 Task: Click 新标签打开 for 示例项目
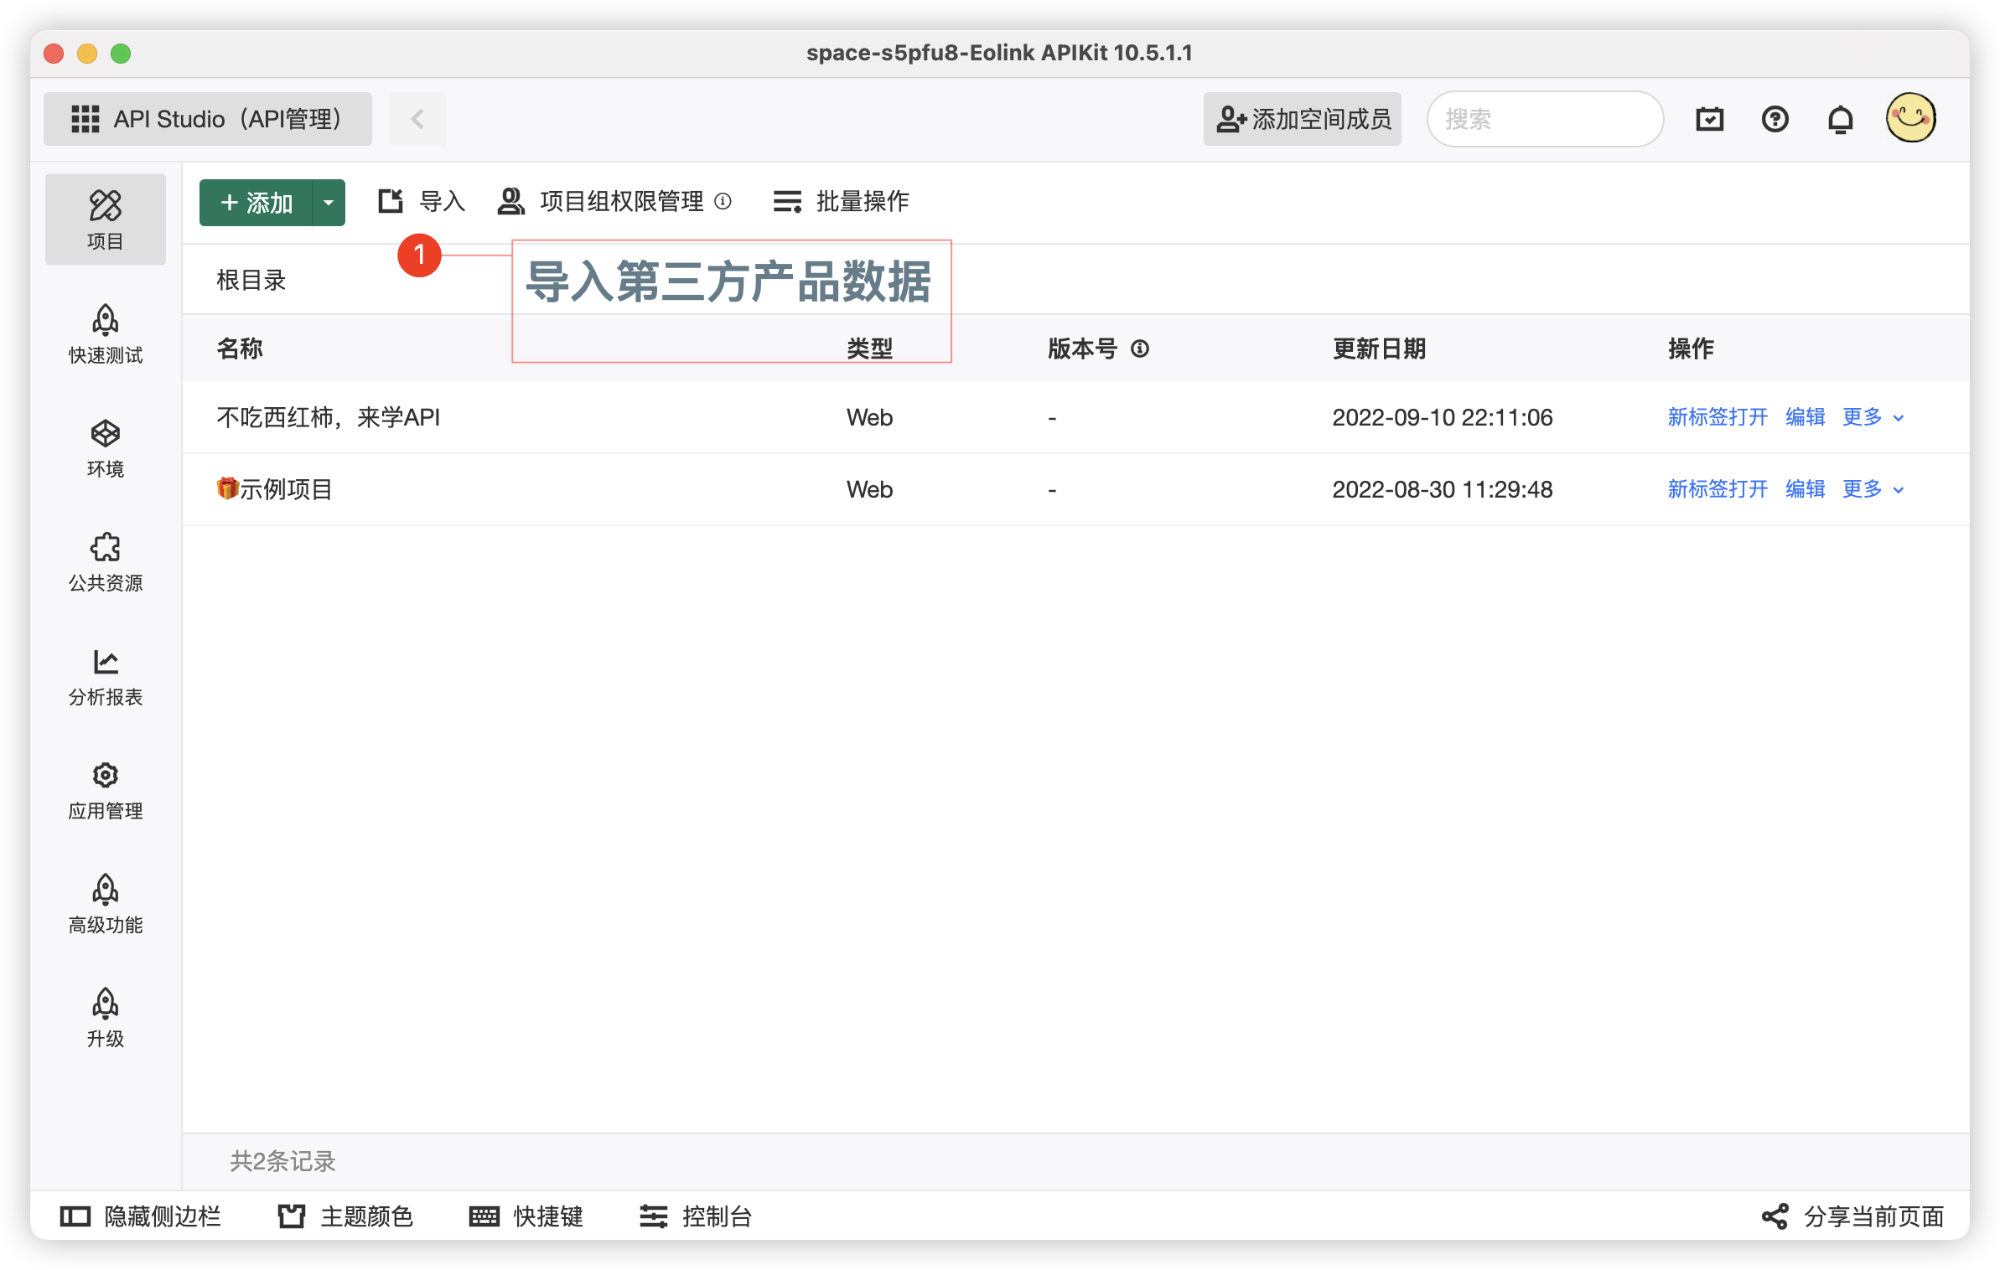point(1717,489)
